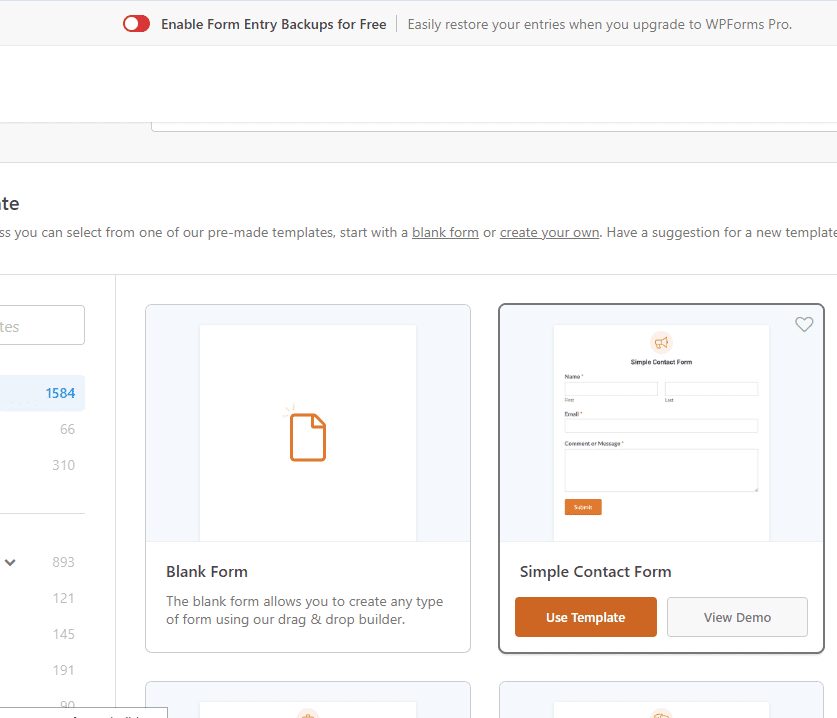Click the megaphone icon in contact form preview
837x718 pixels.
pos(661,342)
